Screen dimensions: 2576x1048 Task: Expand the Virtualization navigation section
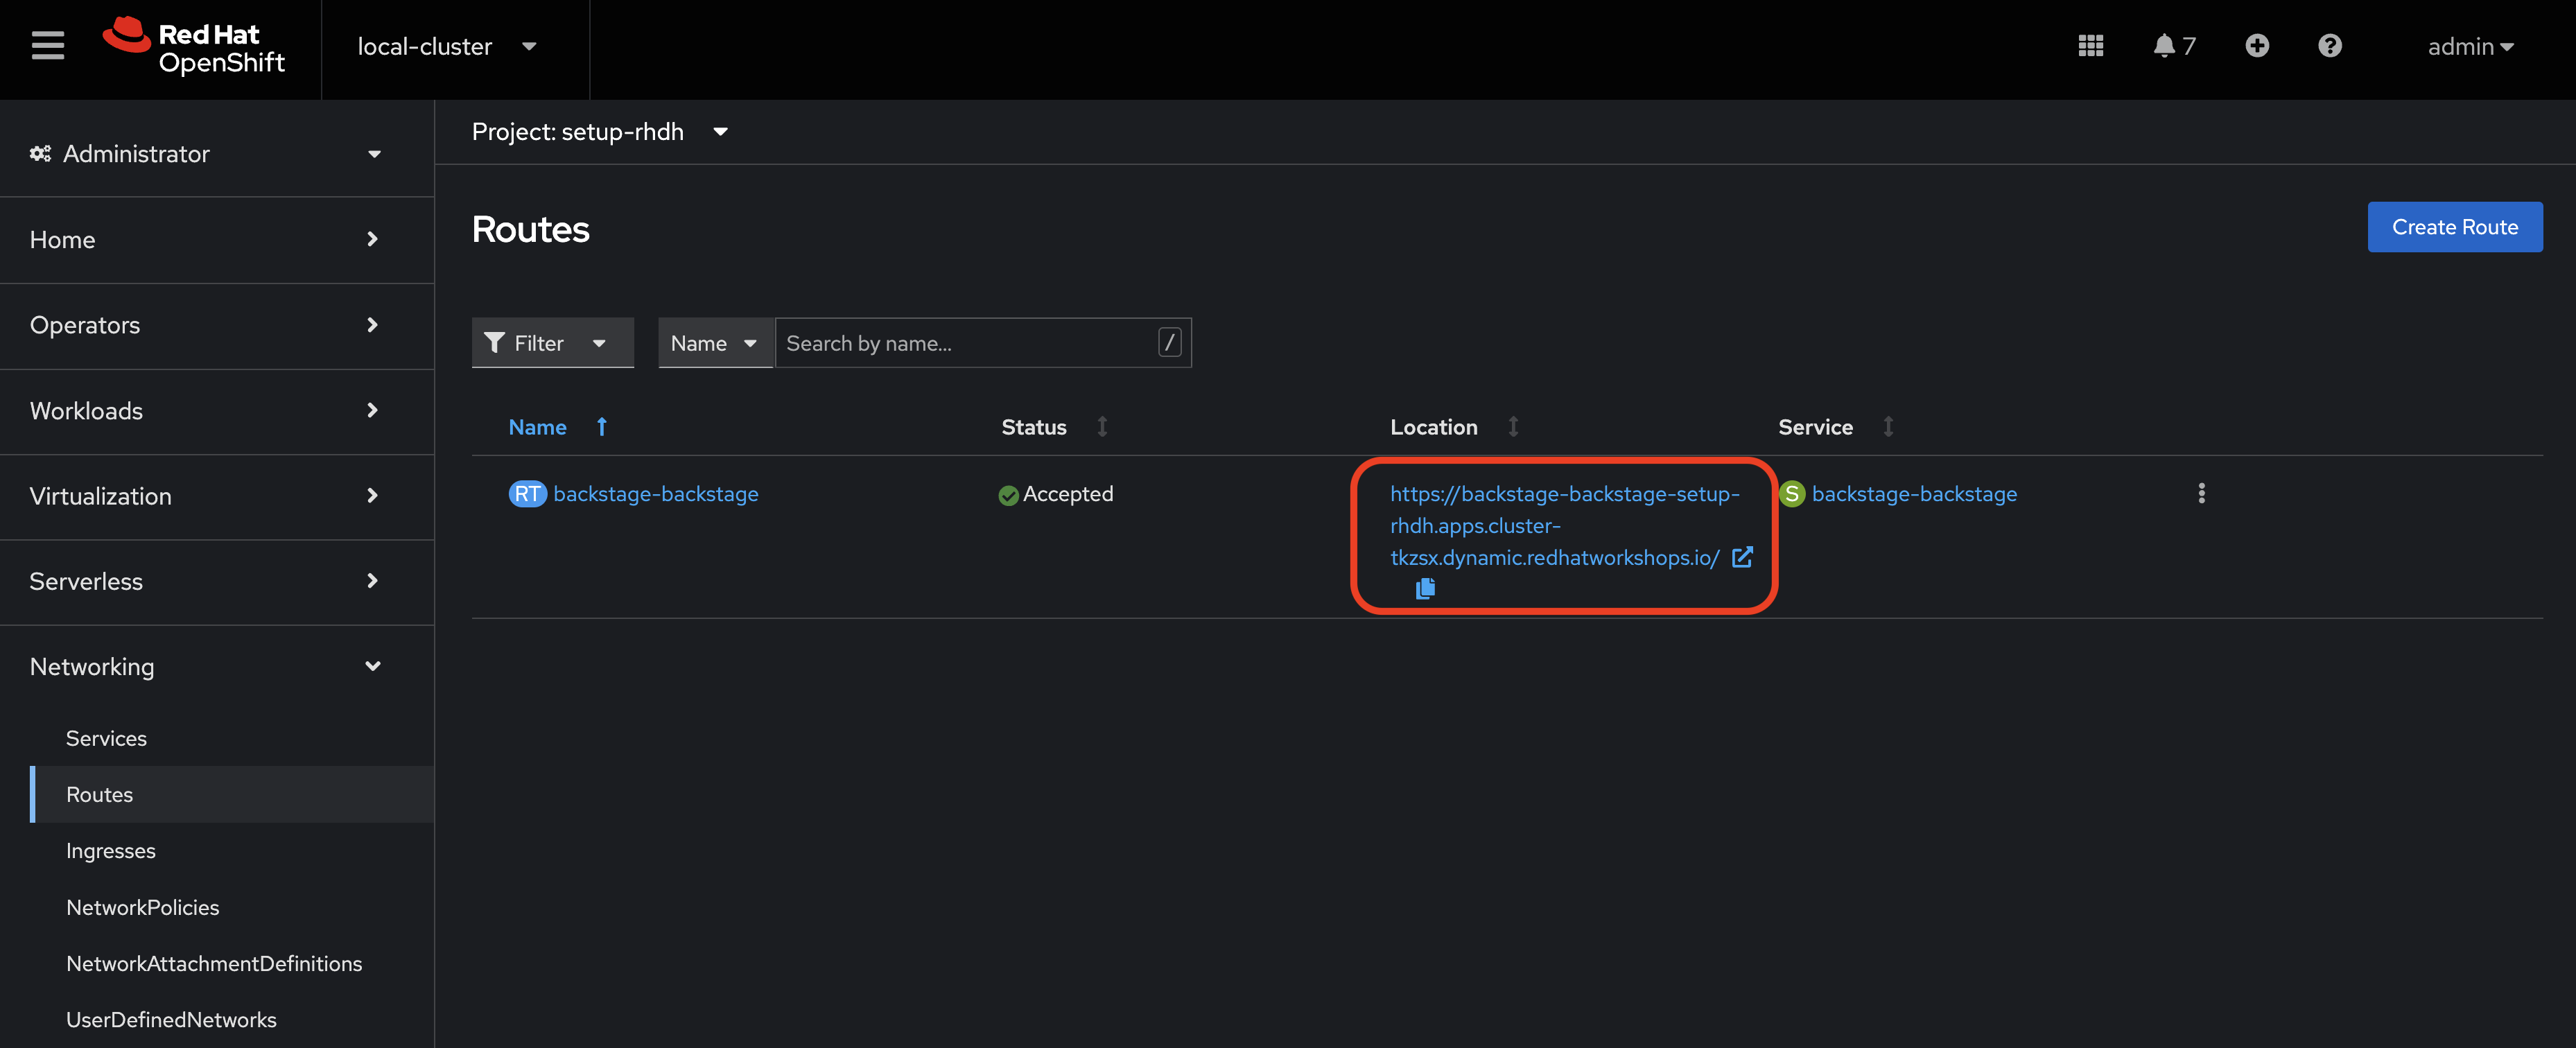(x=217, y=496)
